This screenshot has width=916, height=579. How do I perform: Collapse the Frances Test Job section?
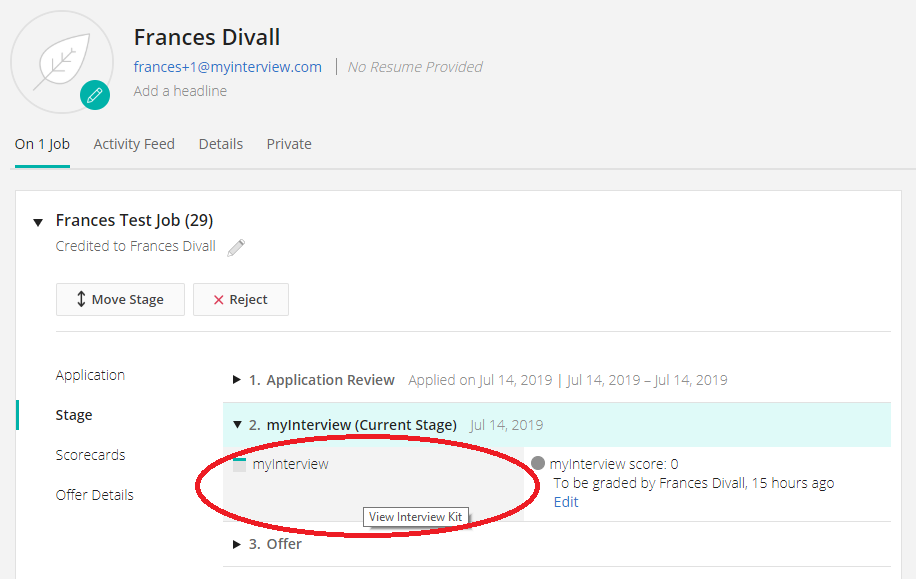click(x=38, y=221)
